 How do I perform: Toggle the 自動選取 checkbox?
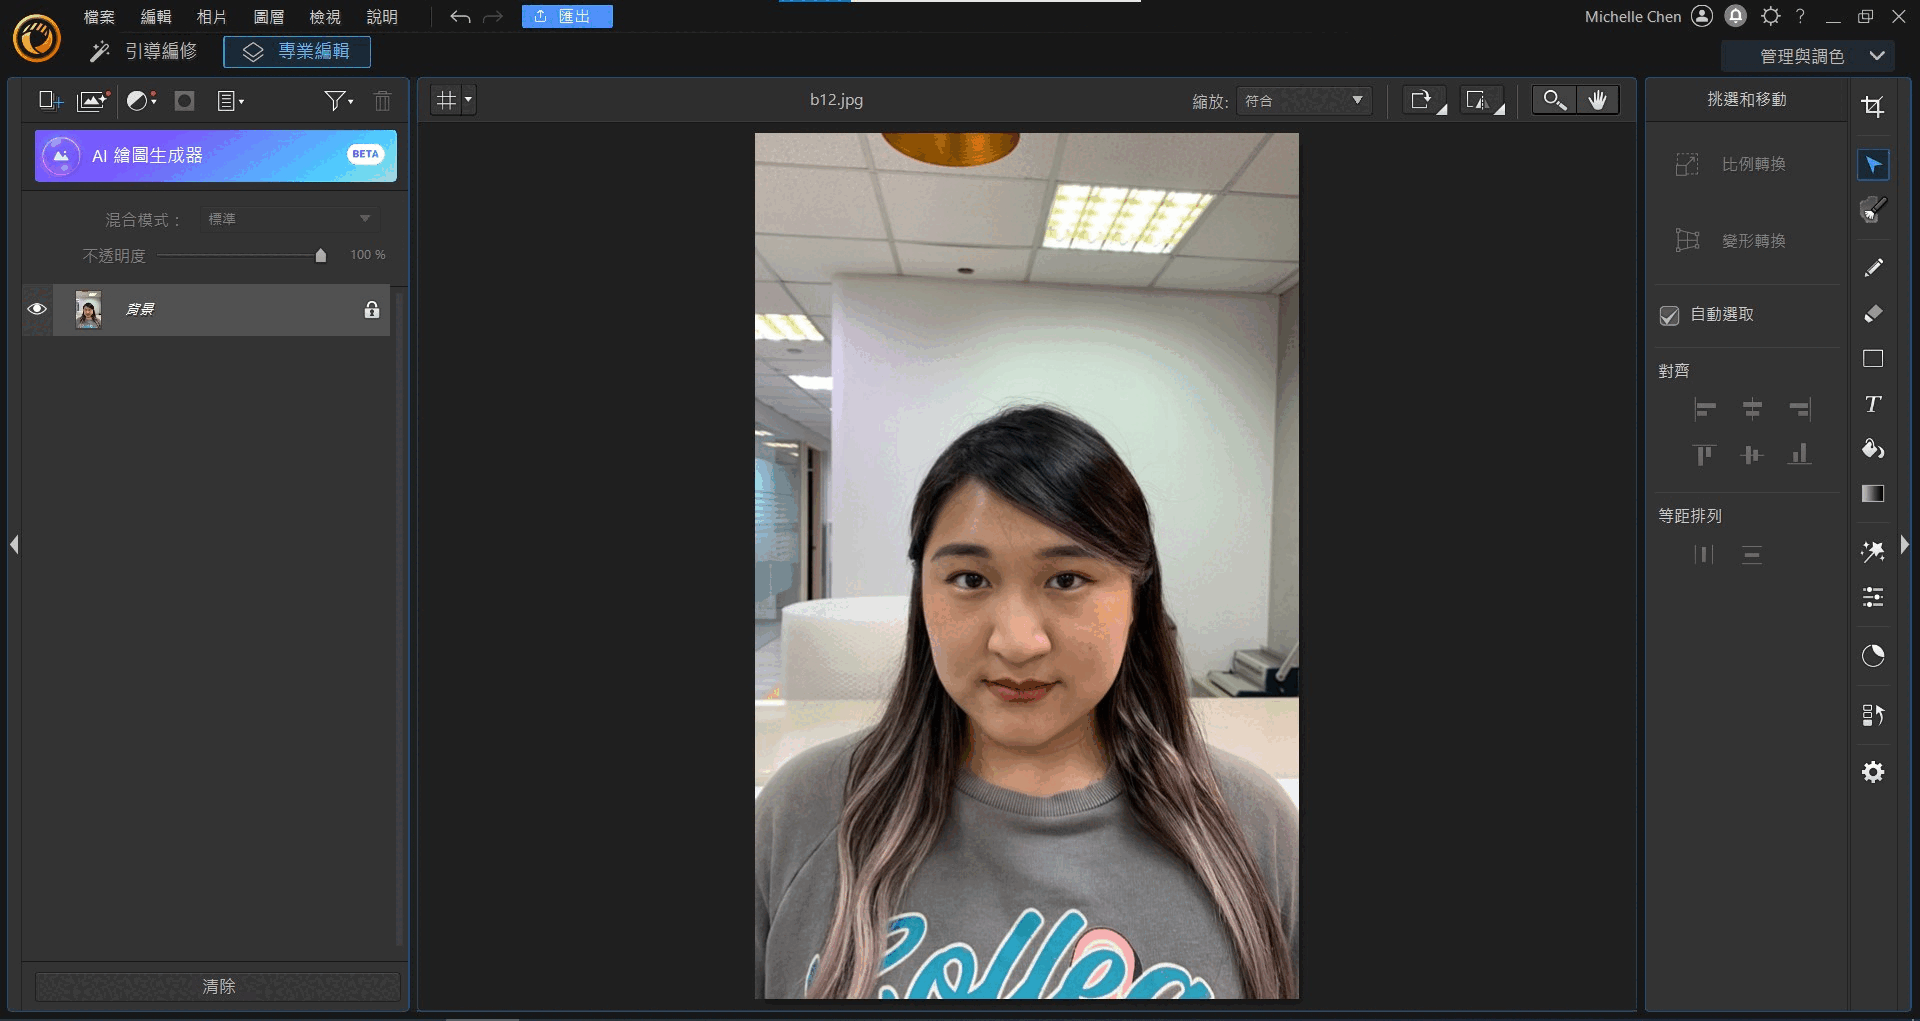(1669, 316)
